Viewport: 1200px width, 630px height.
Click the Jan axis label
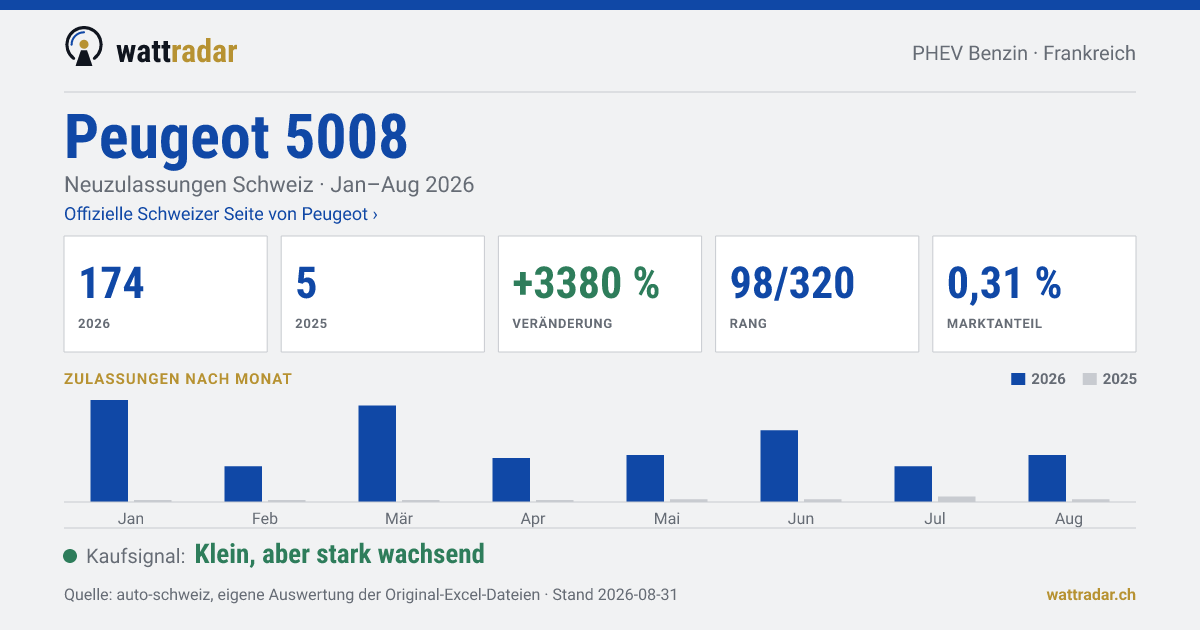click(131, 518)
